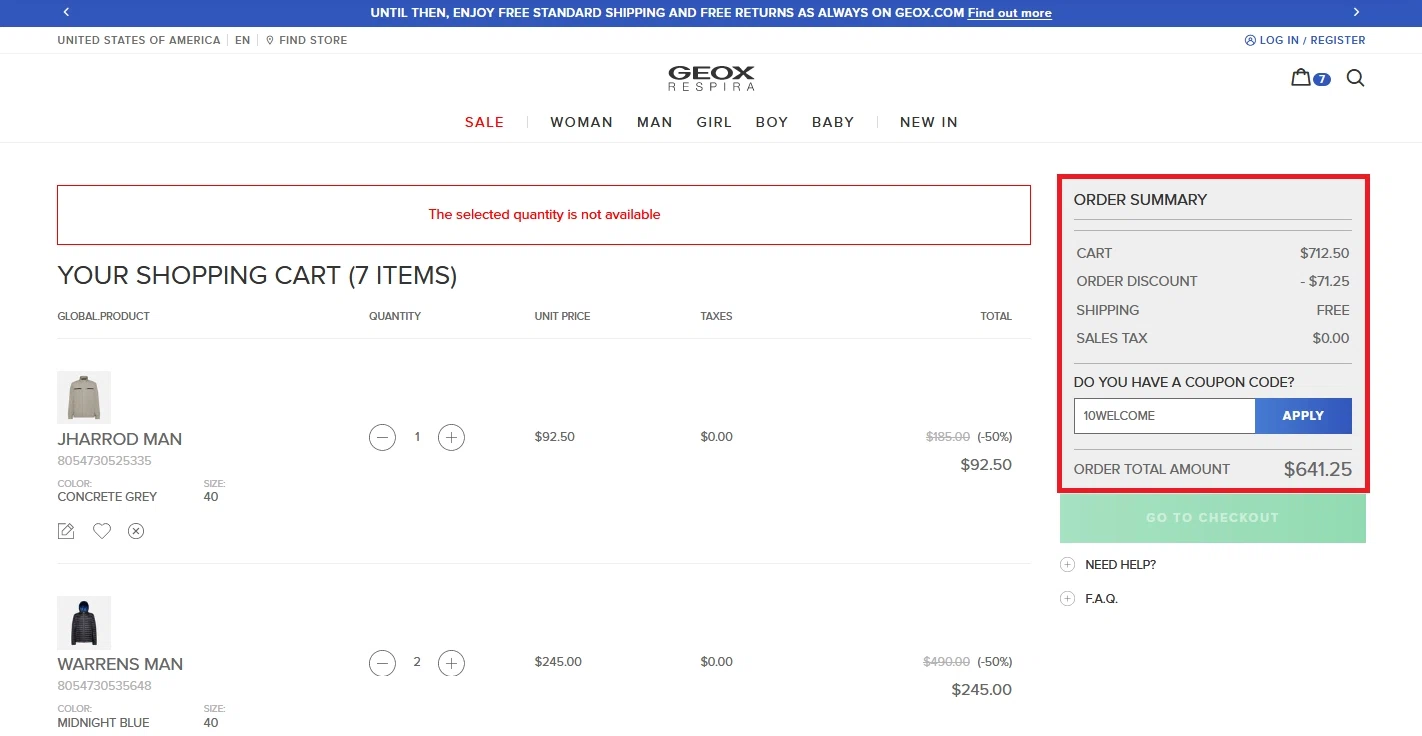The height and width of the screenshot is (736, 1422).
Task: Open the New In menu
Action: point(929,122)
